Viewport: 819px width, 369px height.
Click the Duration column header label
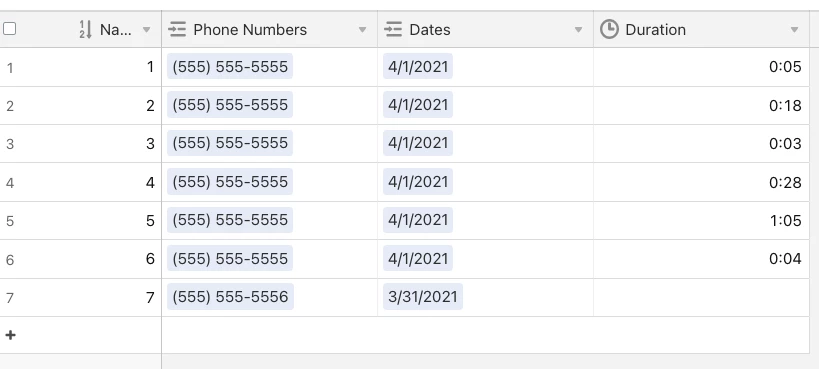[656, 30]
